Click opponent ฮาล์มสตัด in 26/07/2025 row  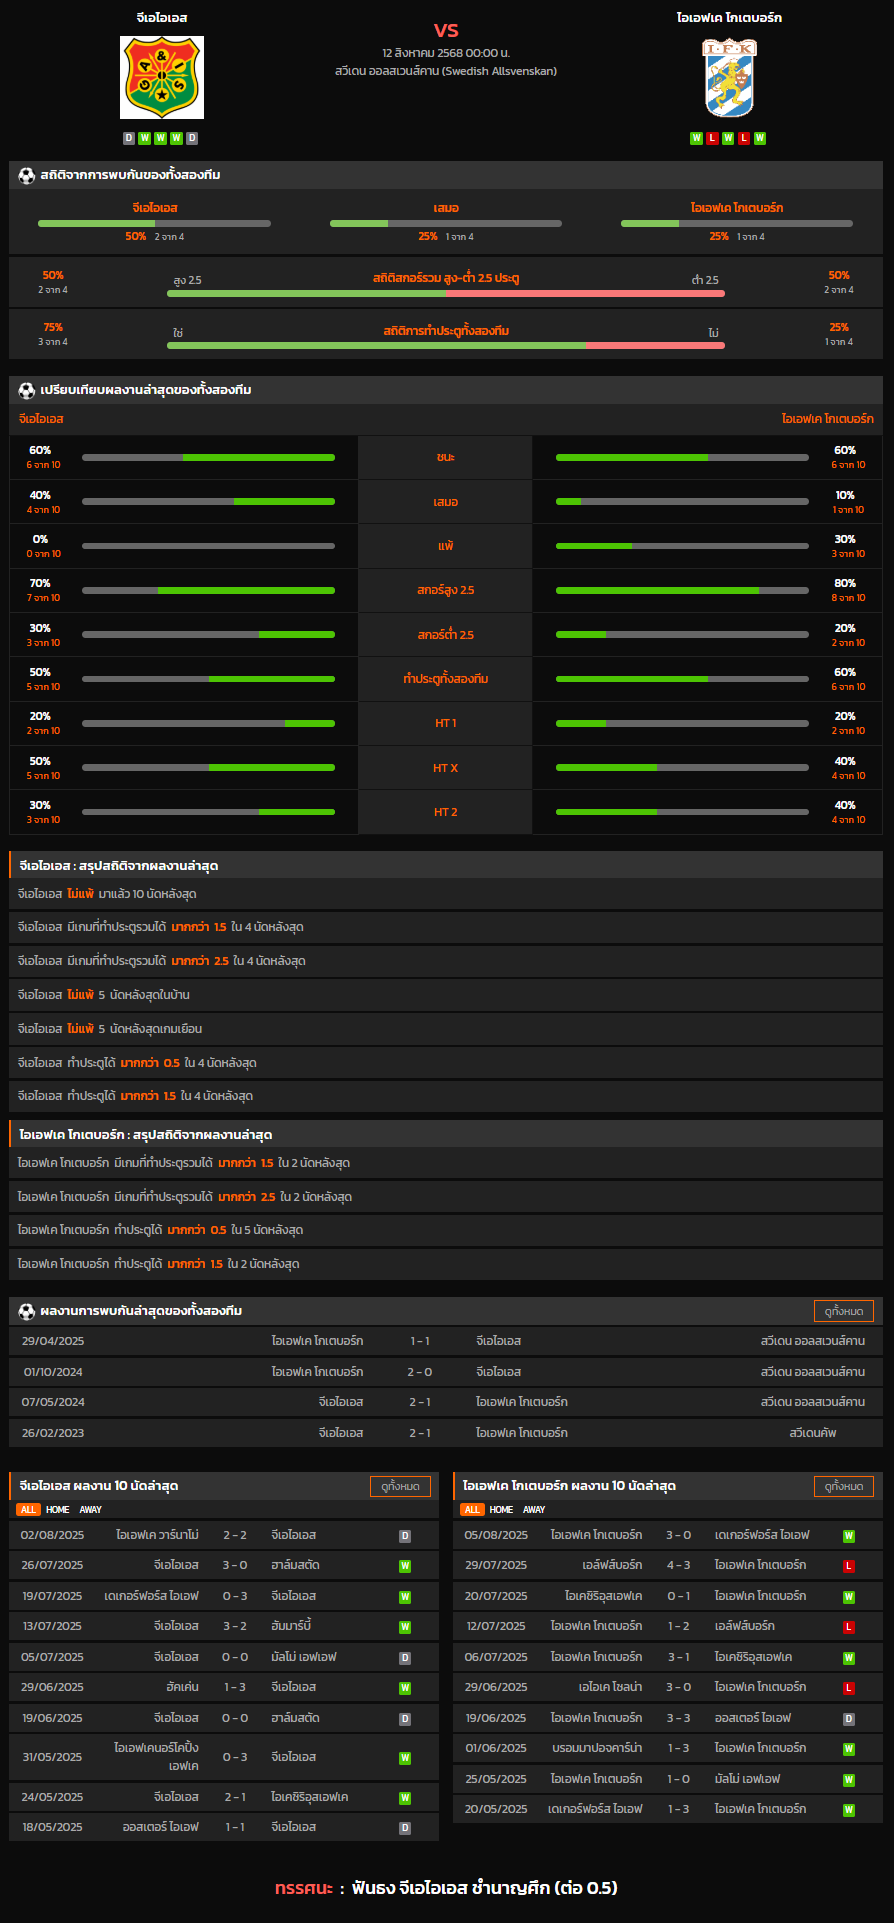coord(295,1566)
